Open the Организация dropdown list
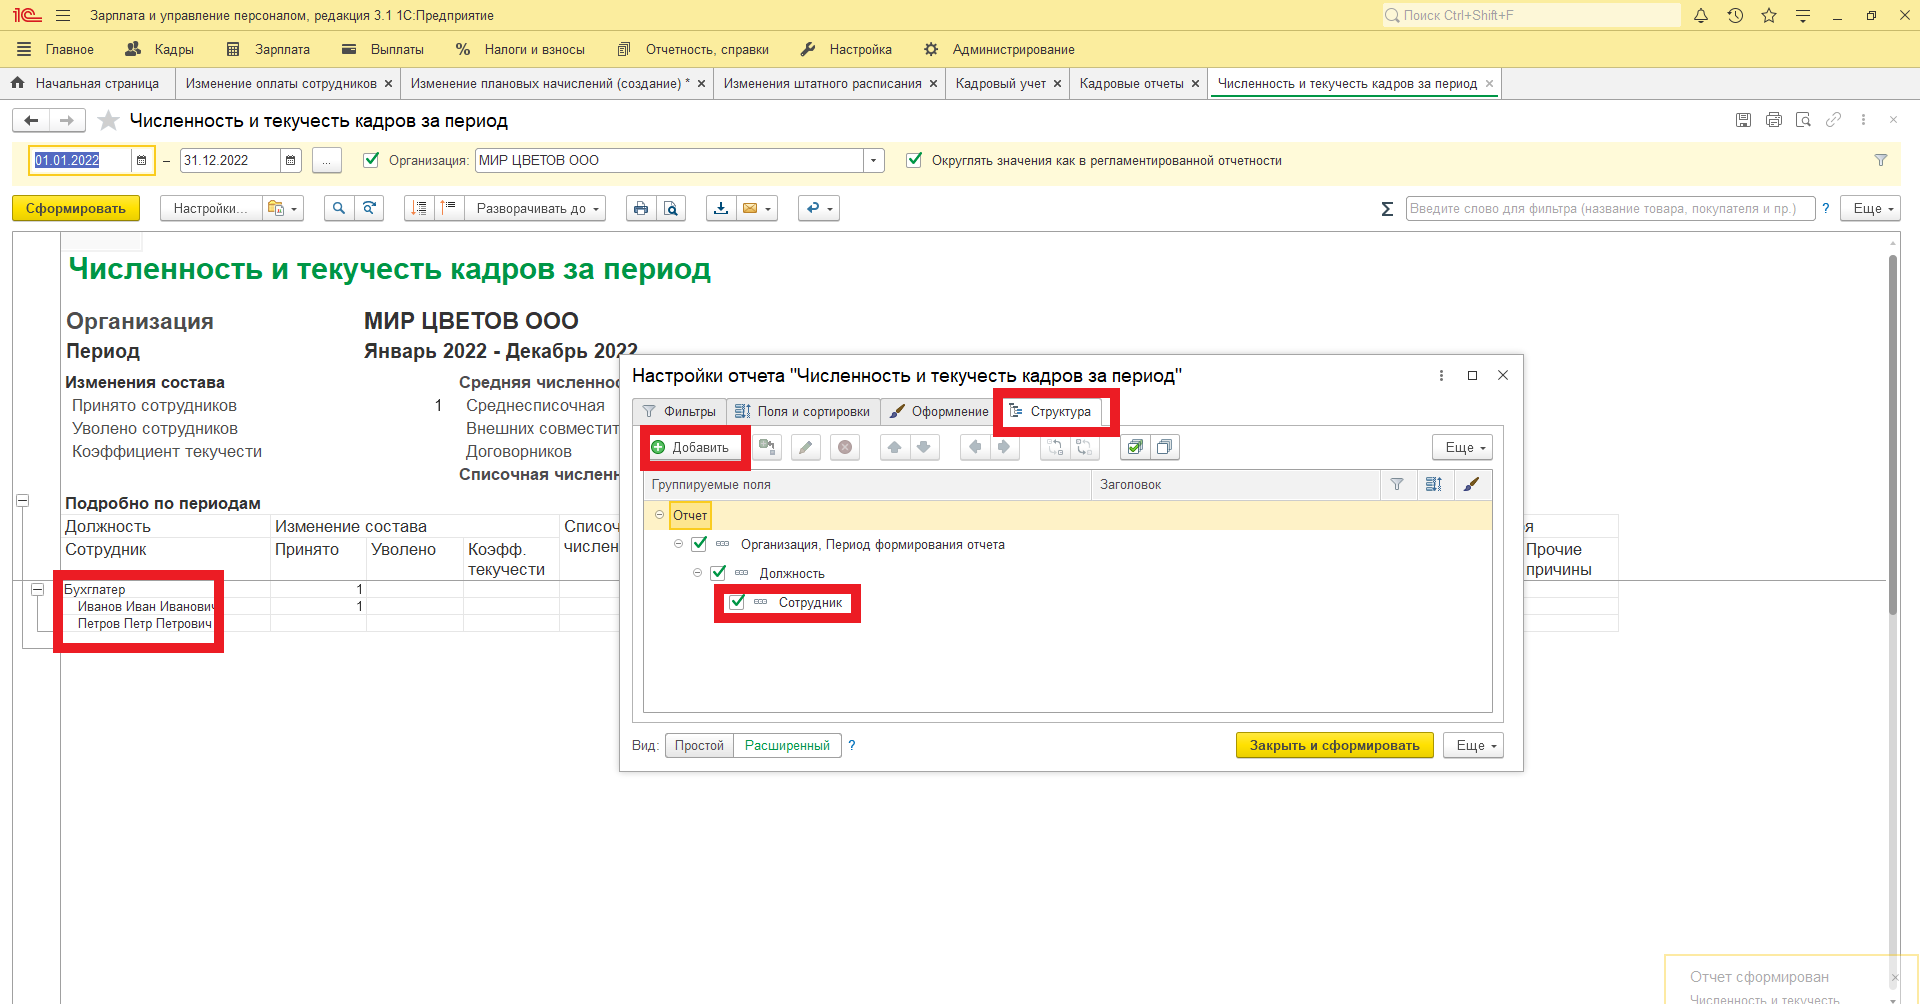This screenshot has height=1004, width=1920. coord(874,160)
